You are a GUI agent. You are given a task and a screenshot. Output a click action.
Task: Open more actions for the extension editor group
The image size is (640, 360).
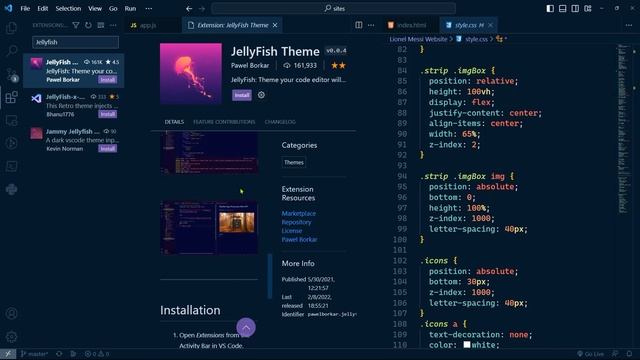(x=371, y=25)
